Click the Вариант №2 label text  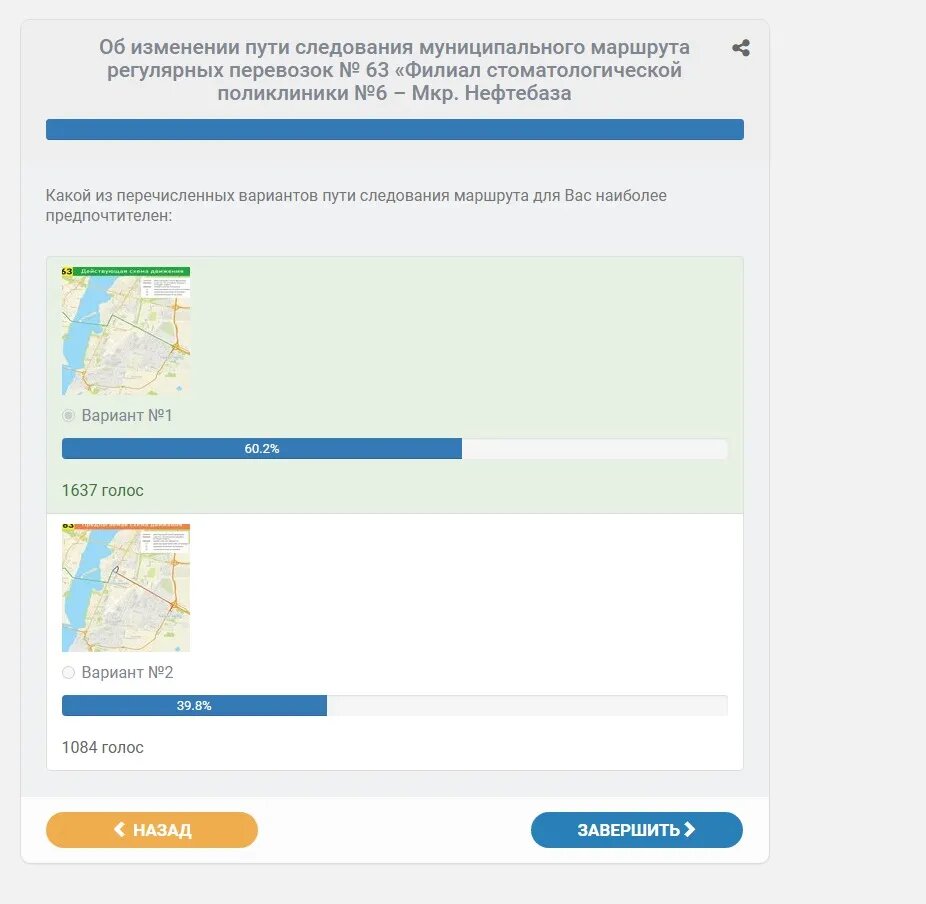[128, 673]
